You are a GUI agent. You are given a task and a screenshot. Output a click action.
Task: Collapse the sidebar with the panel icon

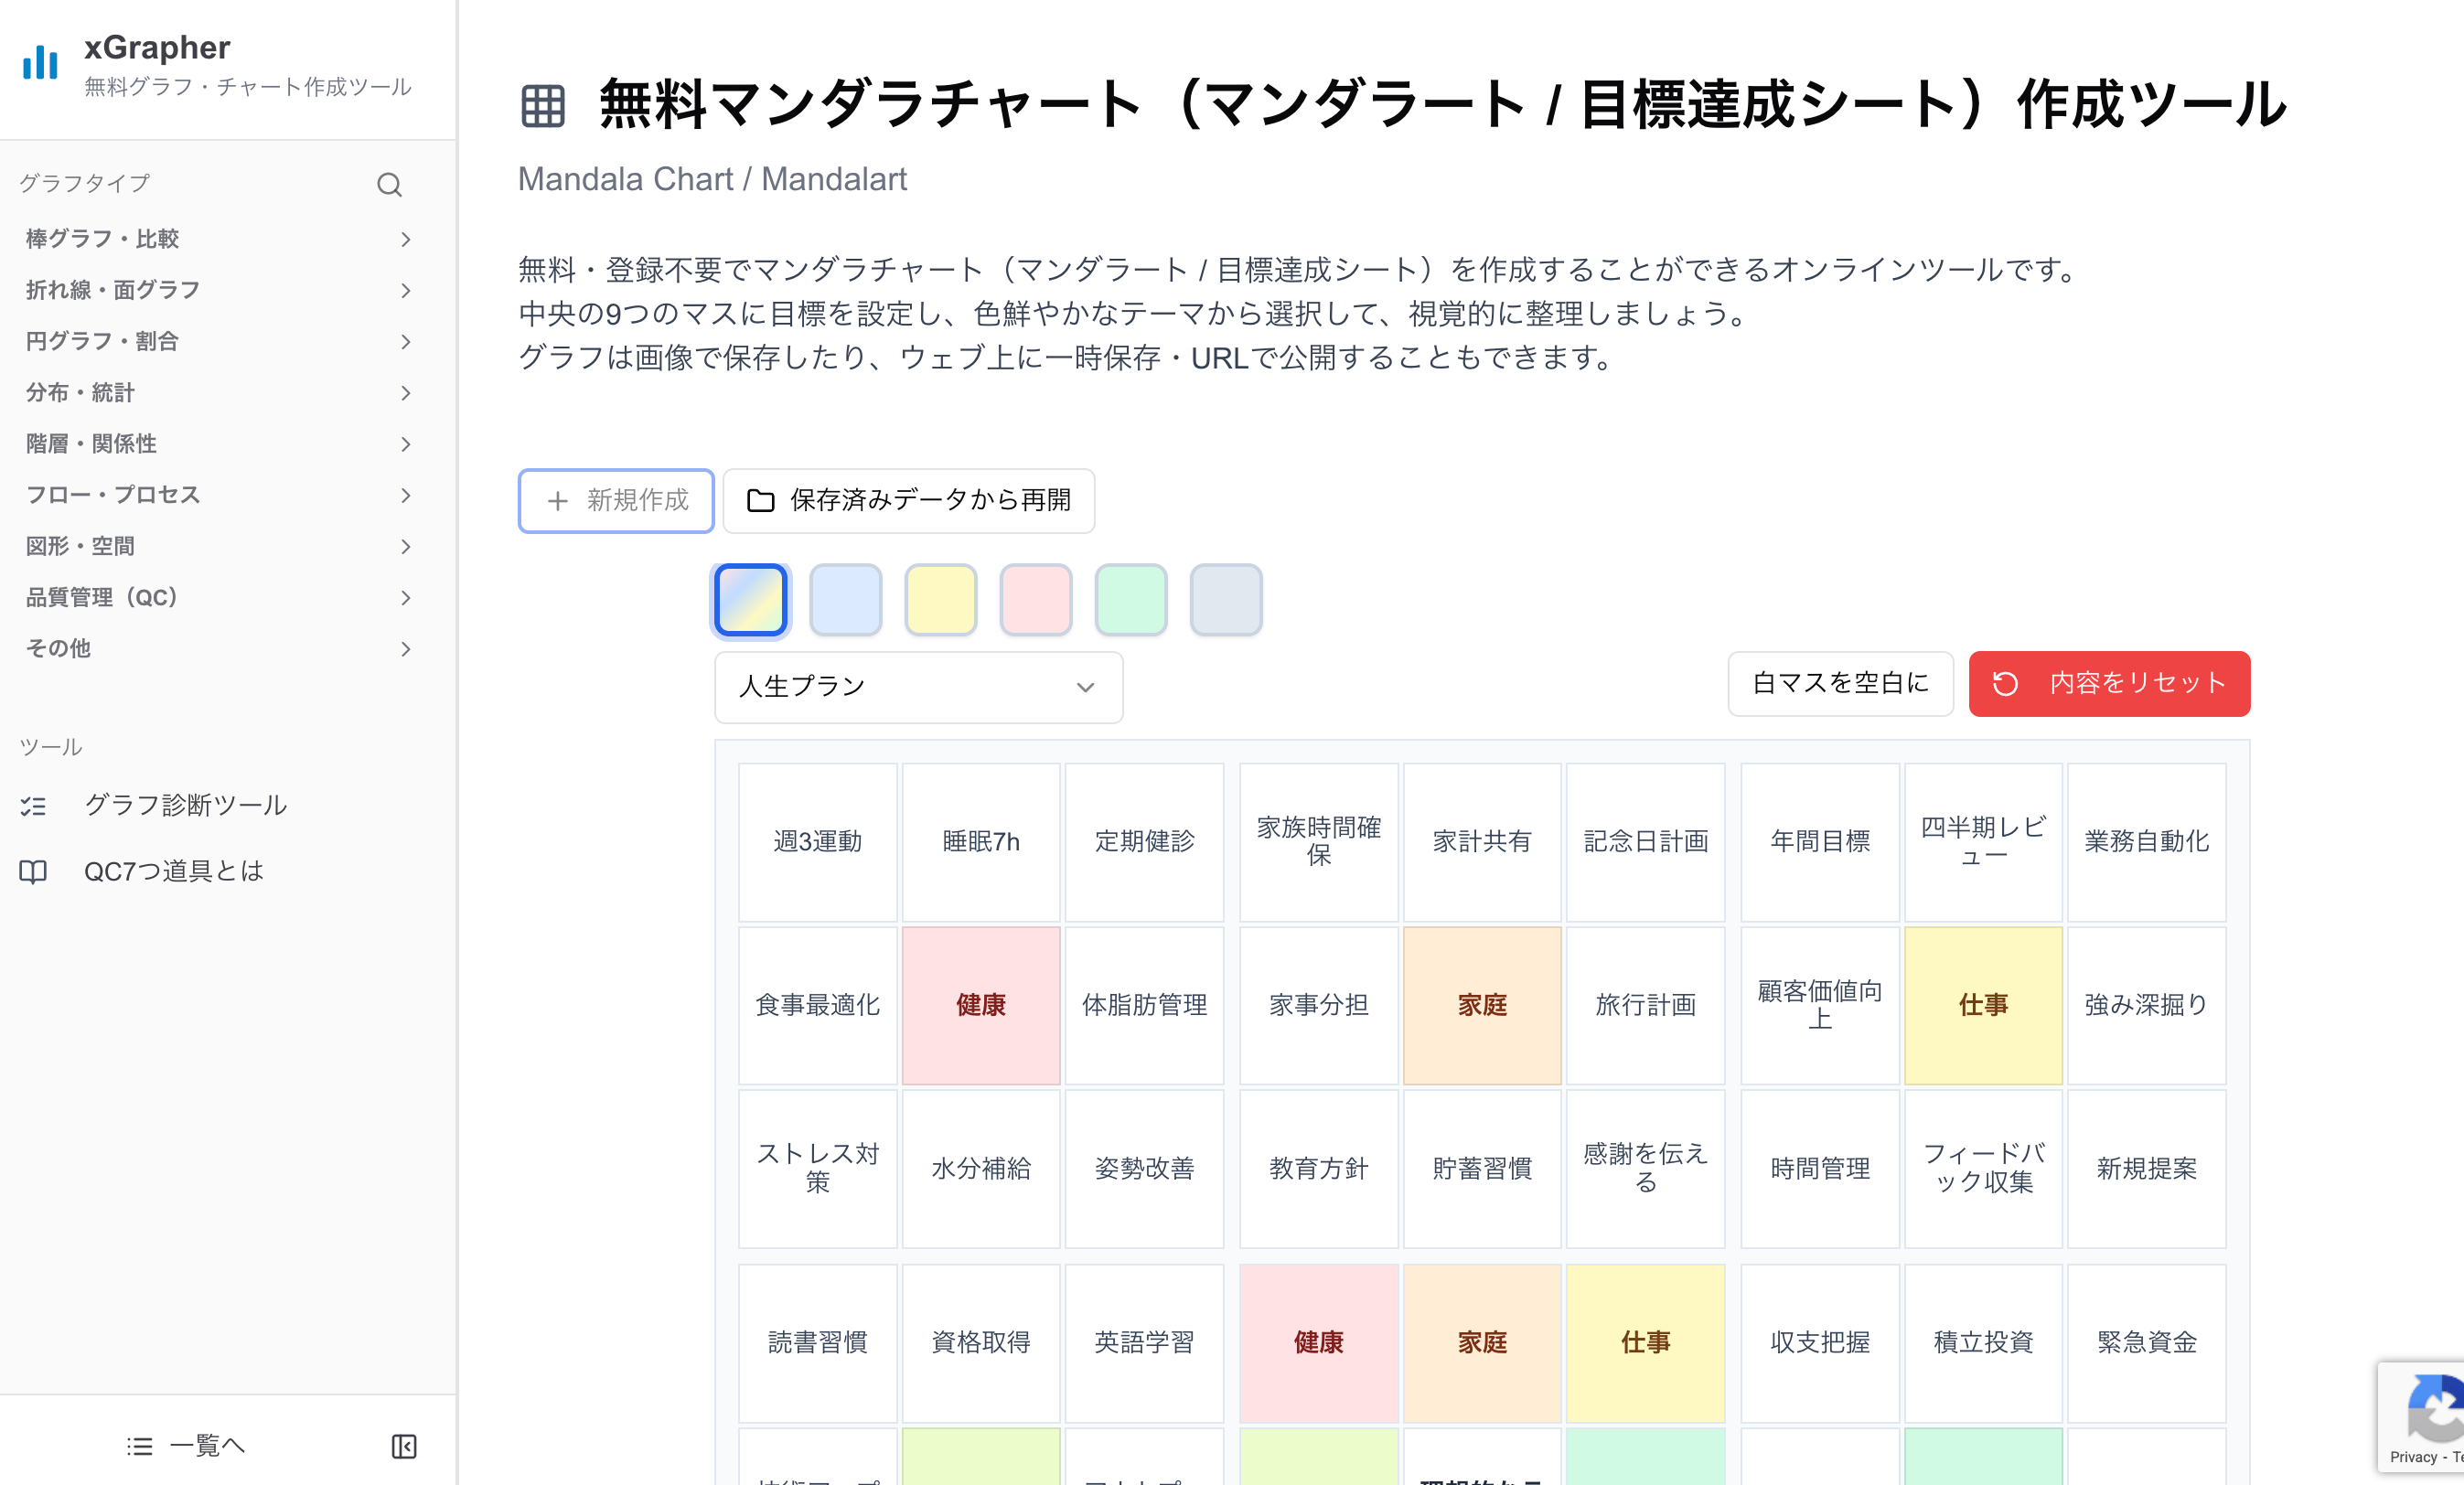pyautogui.click(x=404, y=1446)
